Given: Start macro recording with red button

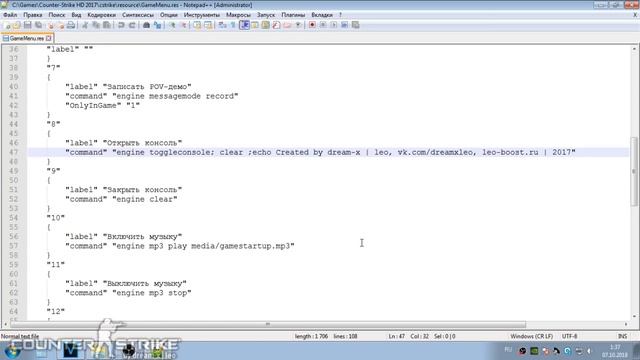Looking at the screenshot, I should click(312, 25).
